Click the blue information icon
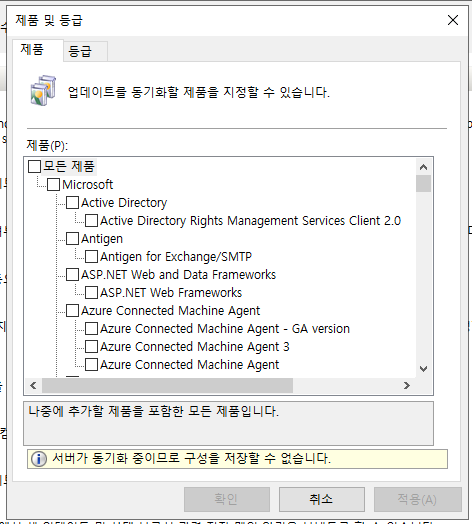 (39, 459)
